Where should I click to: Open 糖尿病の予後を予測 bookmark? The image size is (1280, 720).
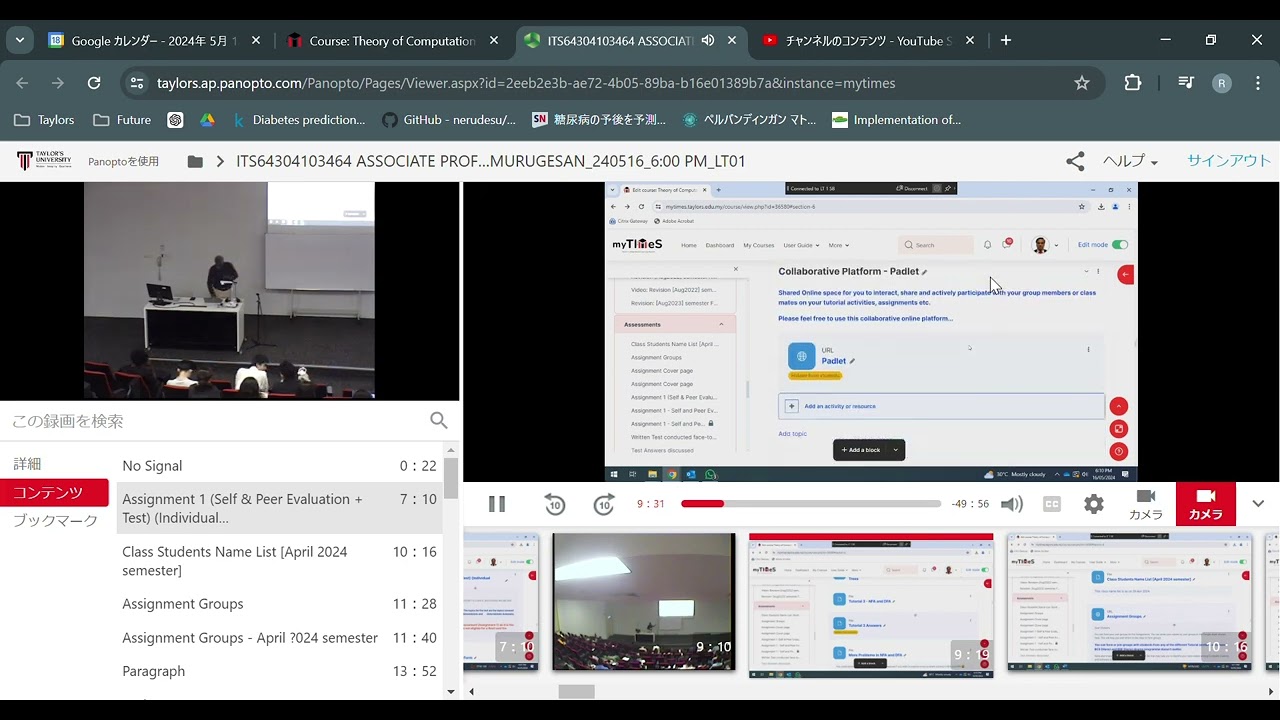pyautogui.click(x=599, y=120)
